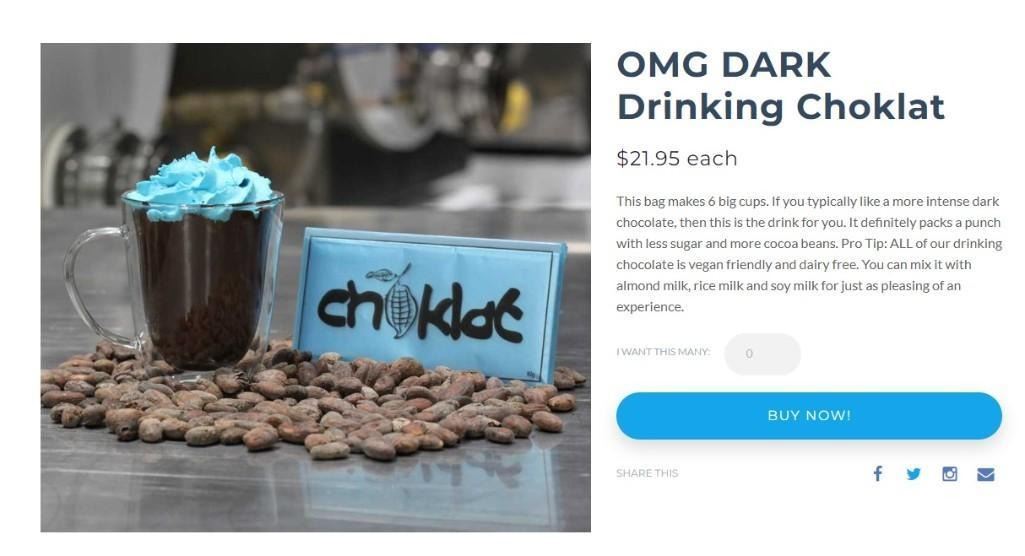Click the cacao pod icon in the Choklat logo

pos(400,302)
